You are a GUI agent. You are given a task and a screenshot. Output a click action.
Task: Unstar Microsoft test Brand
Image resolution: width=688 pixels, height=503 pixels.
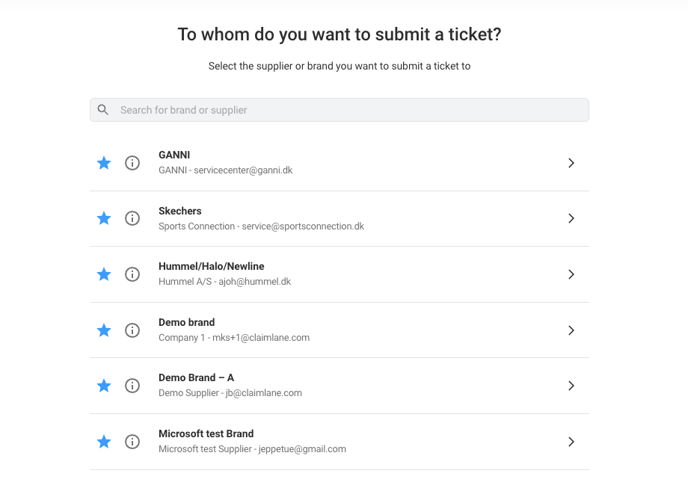[x=104, y=442]
